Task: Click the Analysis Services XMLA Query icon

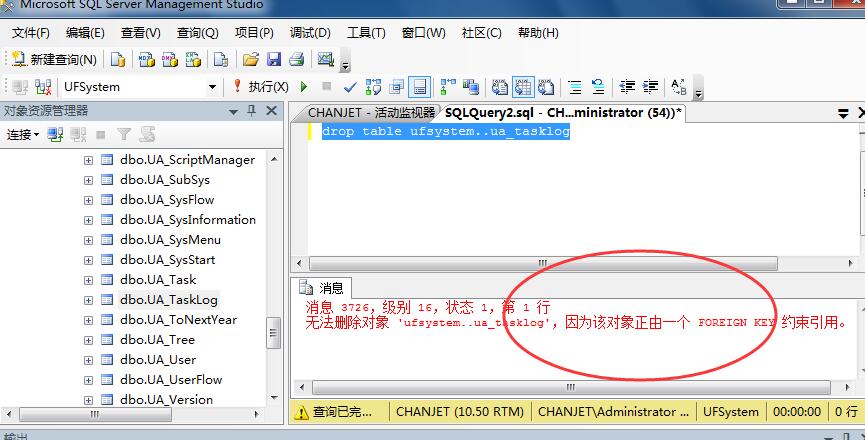Action: (193, 60)
